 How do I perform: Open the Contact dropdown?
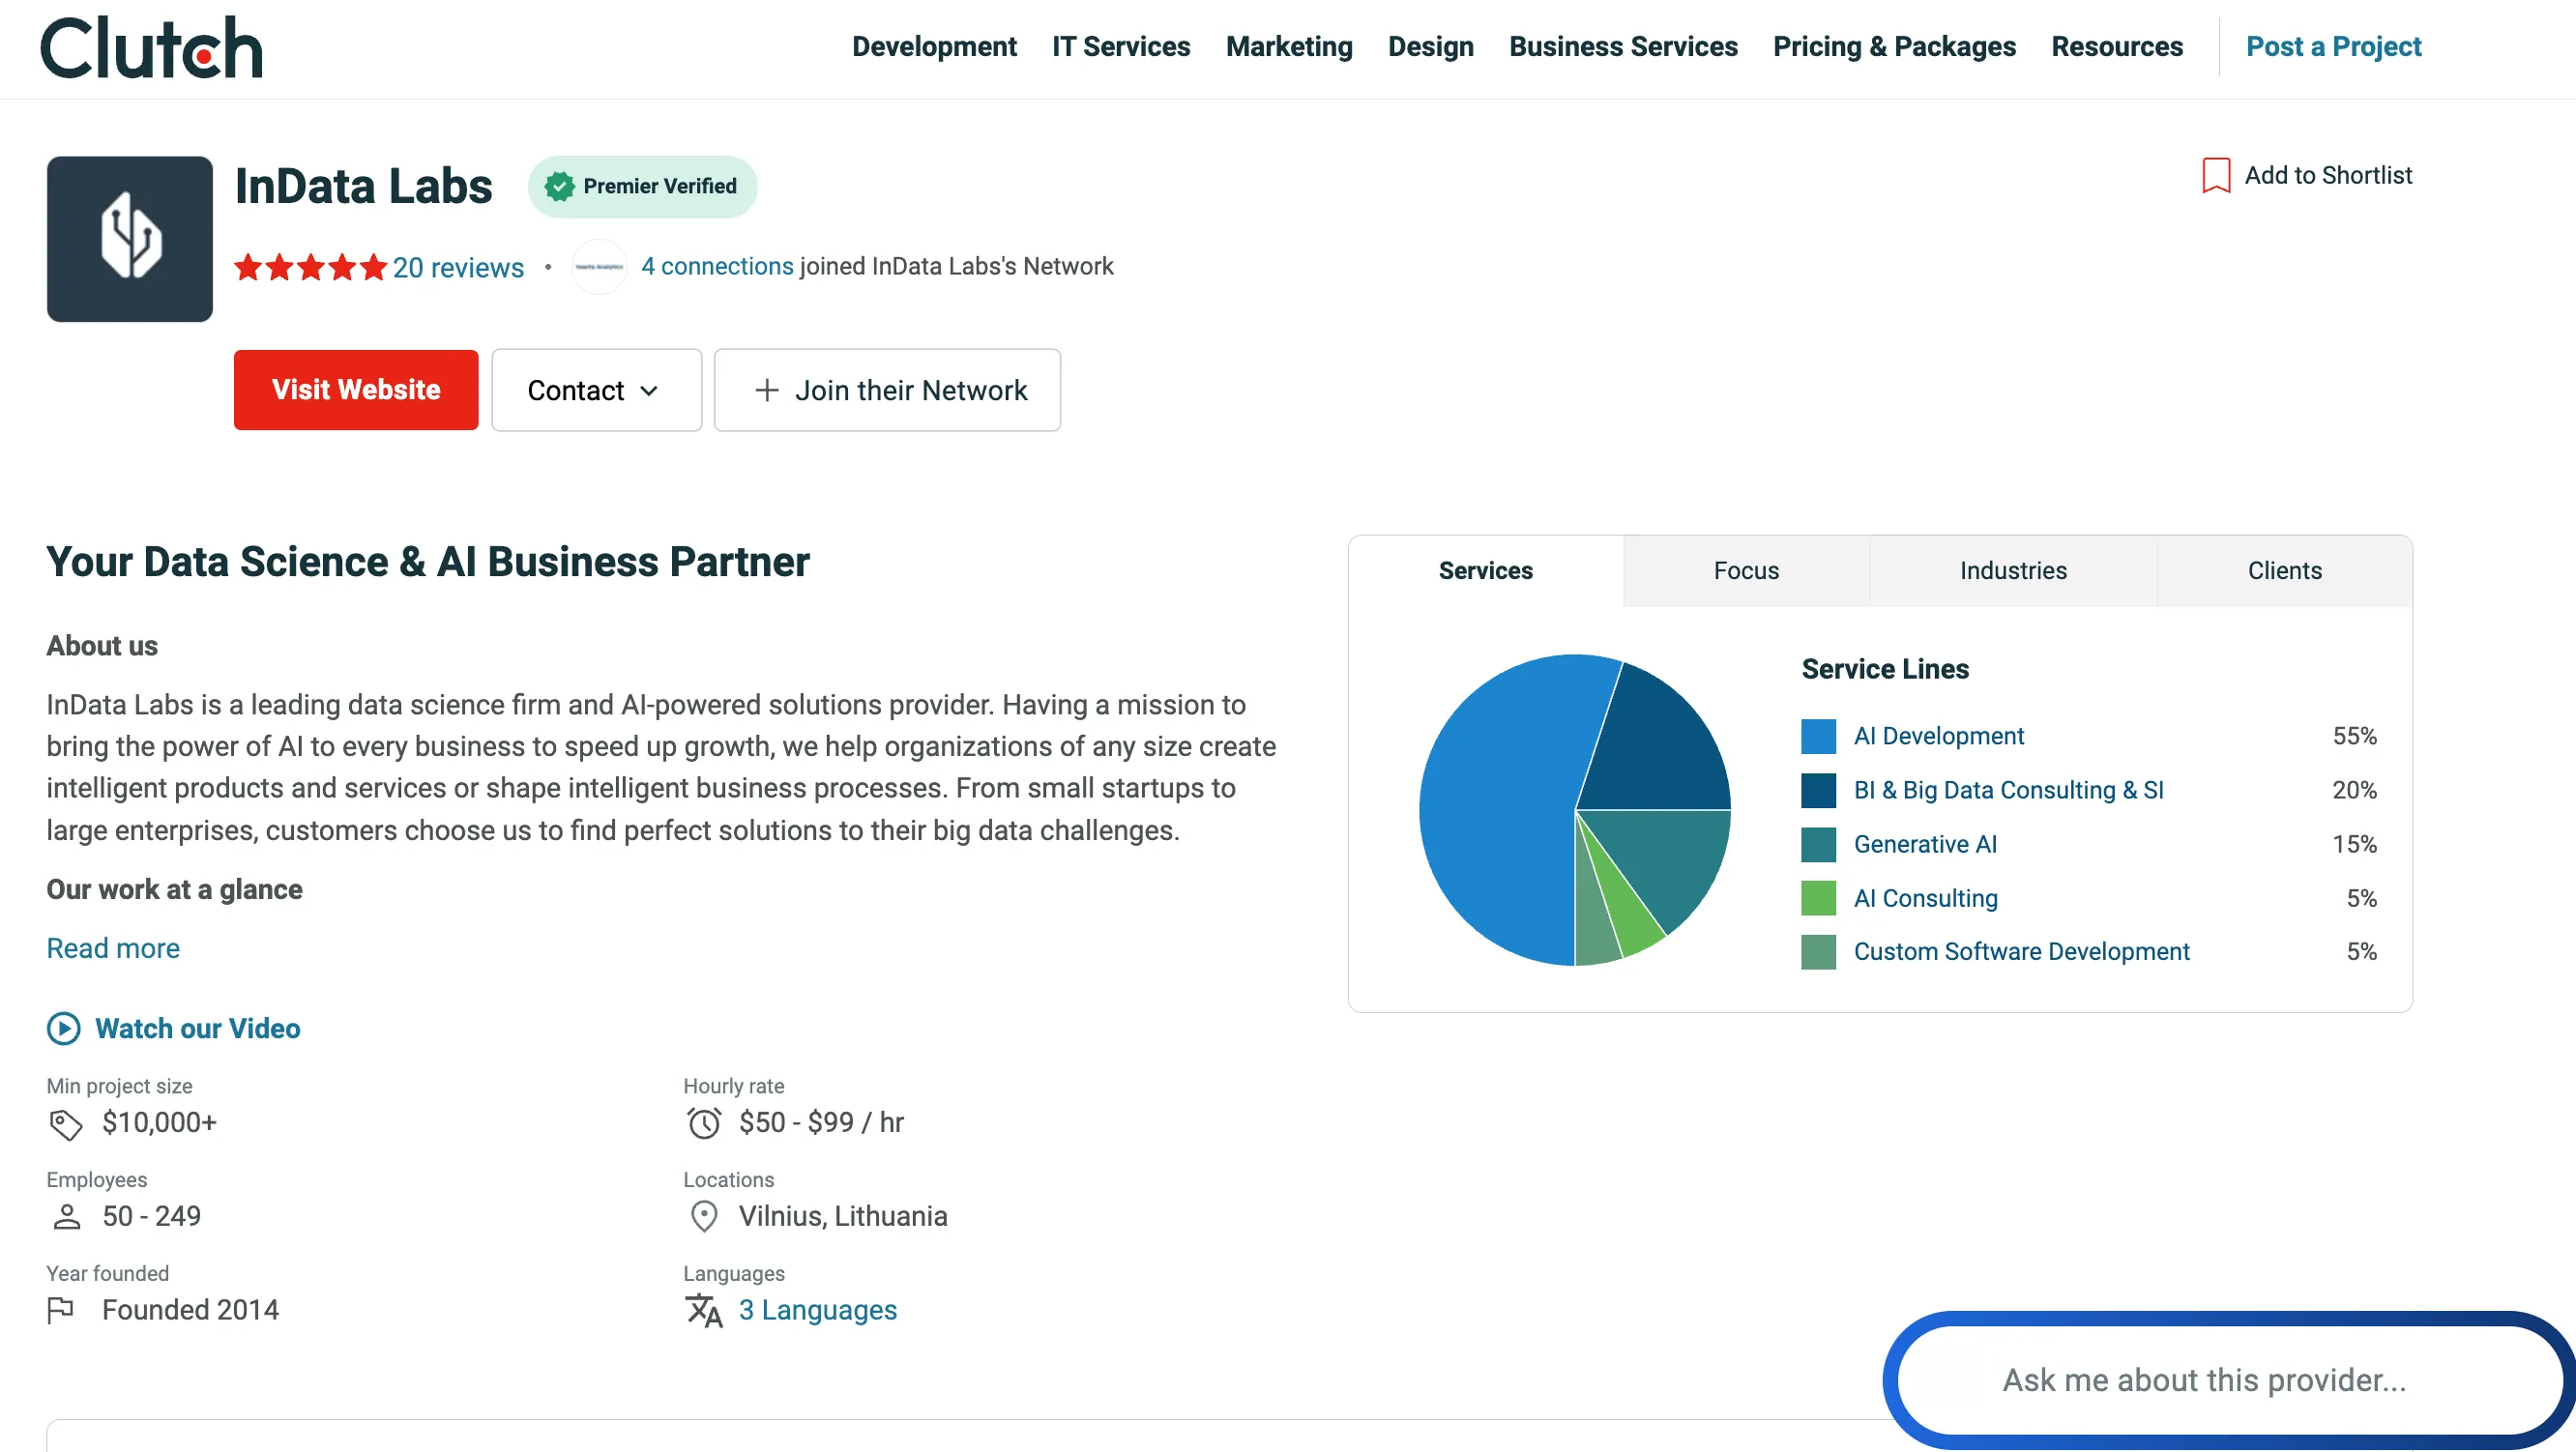596,390
